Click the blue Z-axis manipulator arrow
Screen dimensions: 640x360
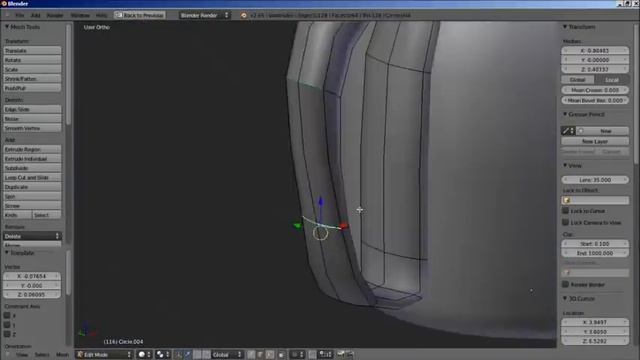[x=320, y=202]
